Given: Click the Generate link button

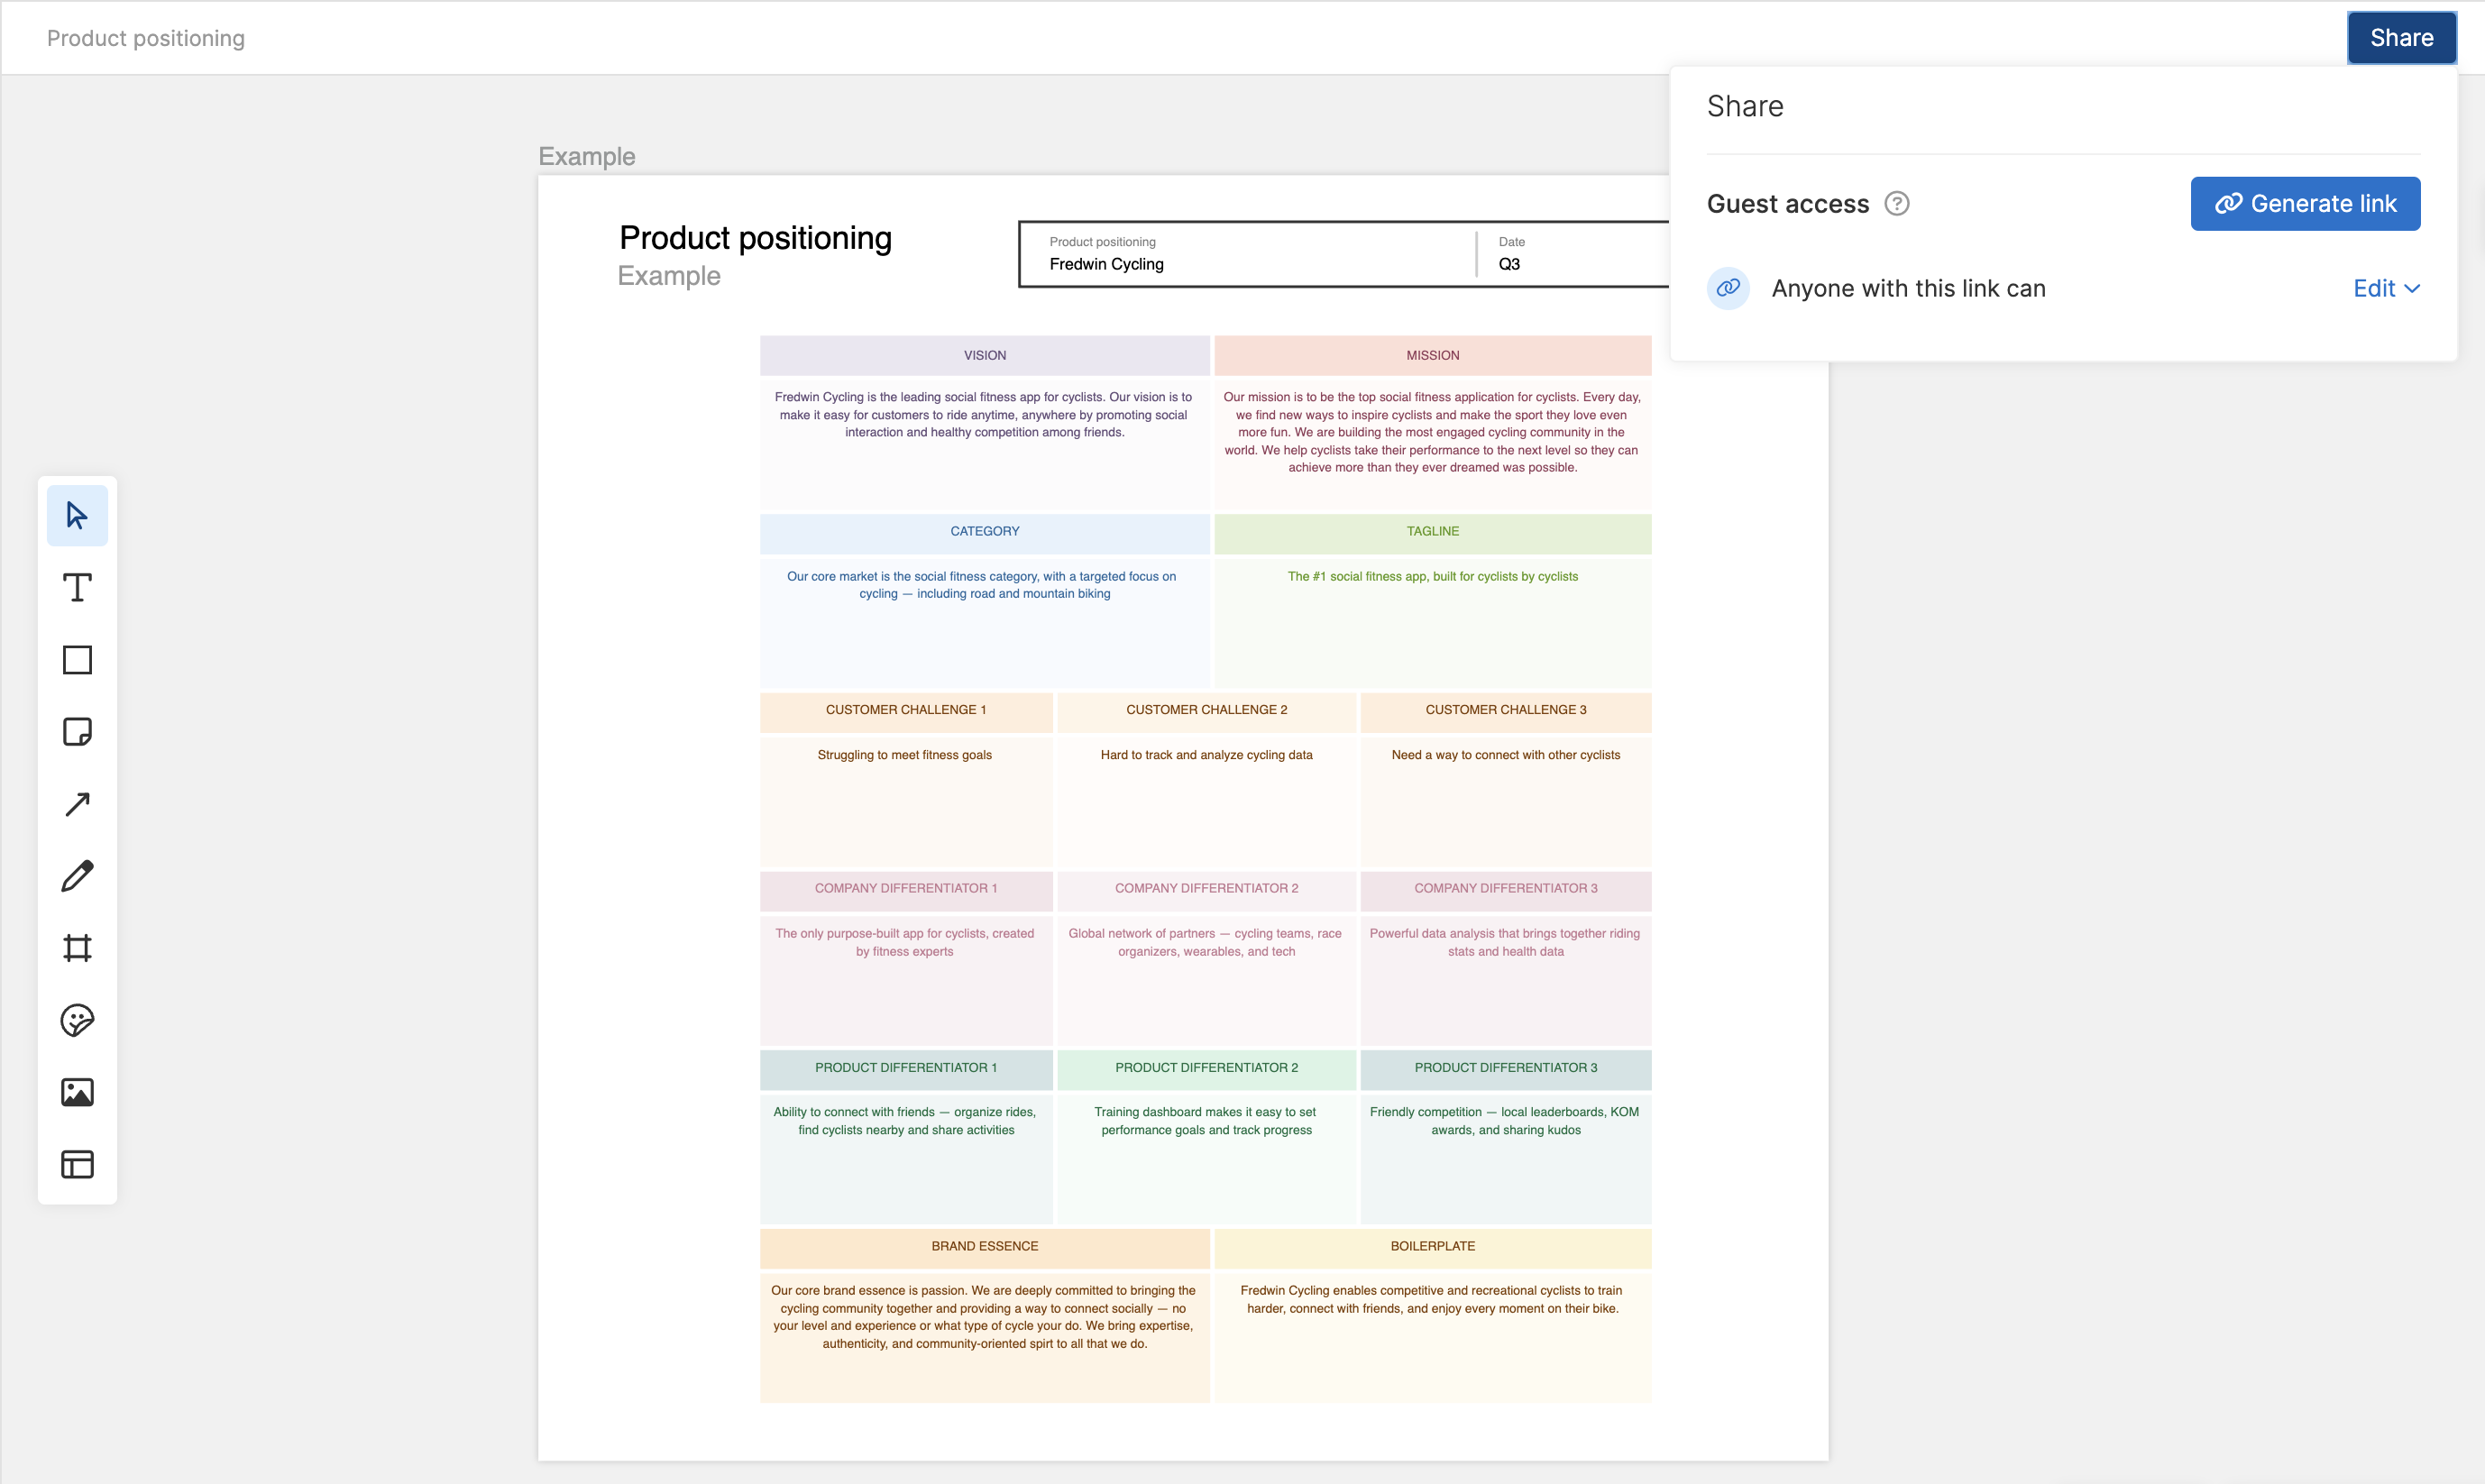Looking at the screenshot, I should pos(2305,204).
